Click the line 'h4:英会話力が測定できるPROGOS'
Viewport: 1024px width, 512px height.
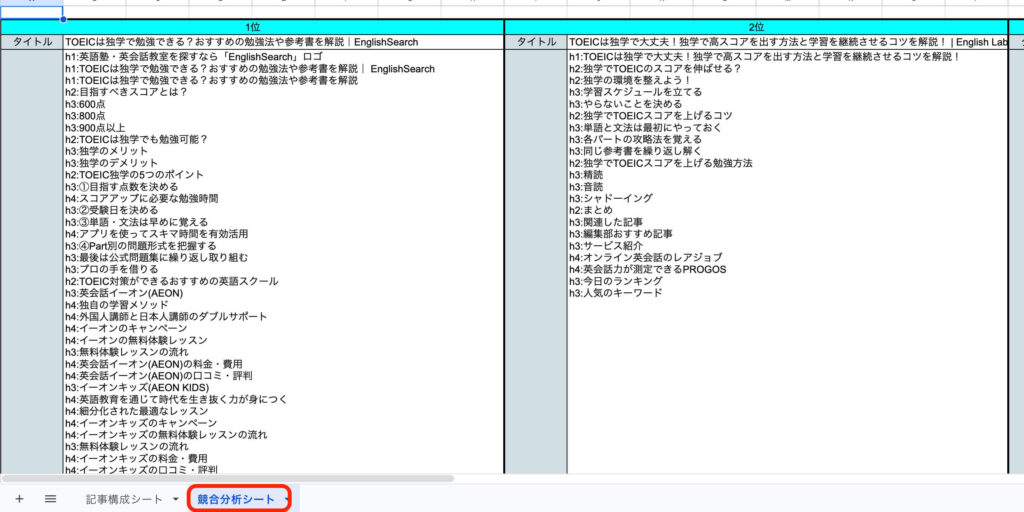(x=648, y=269)
